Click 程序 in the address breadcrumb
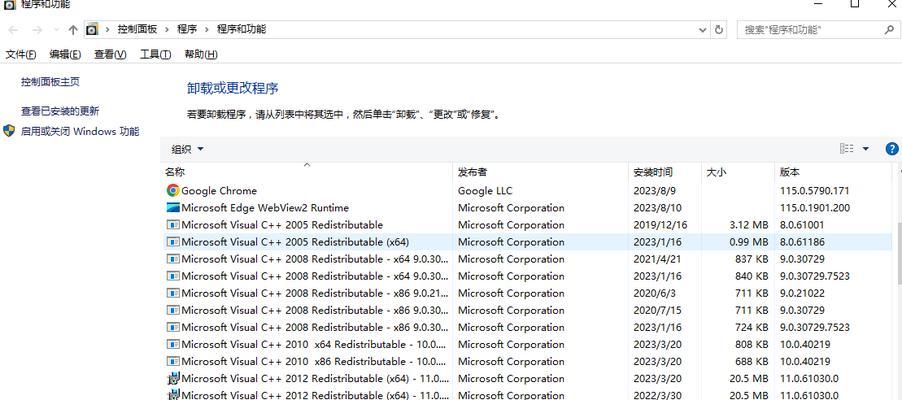902x400 pixels. coord(187,29)
